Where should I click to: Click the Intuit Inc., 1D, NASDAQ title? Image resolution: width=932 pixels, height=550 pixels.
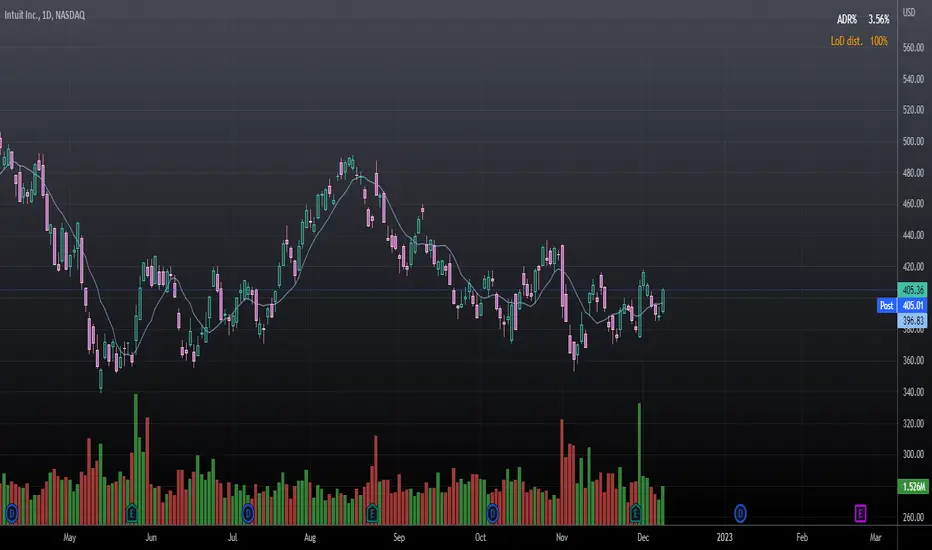(45, 15)
